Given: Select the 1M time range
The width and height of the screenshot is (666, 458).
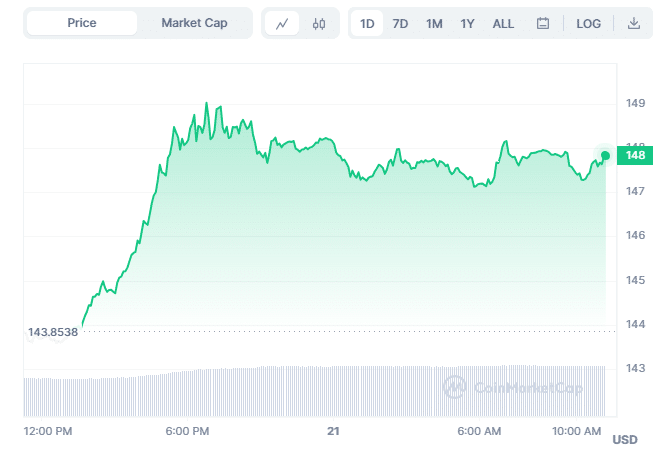Looking at the screenshot, I should tap(434, 23).
